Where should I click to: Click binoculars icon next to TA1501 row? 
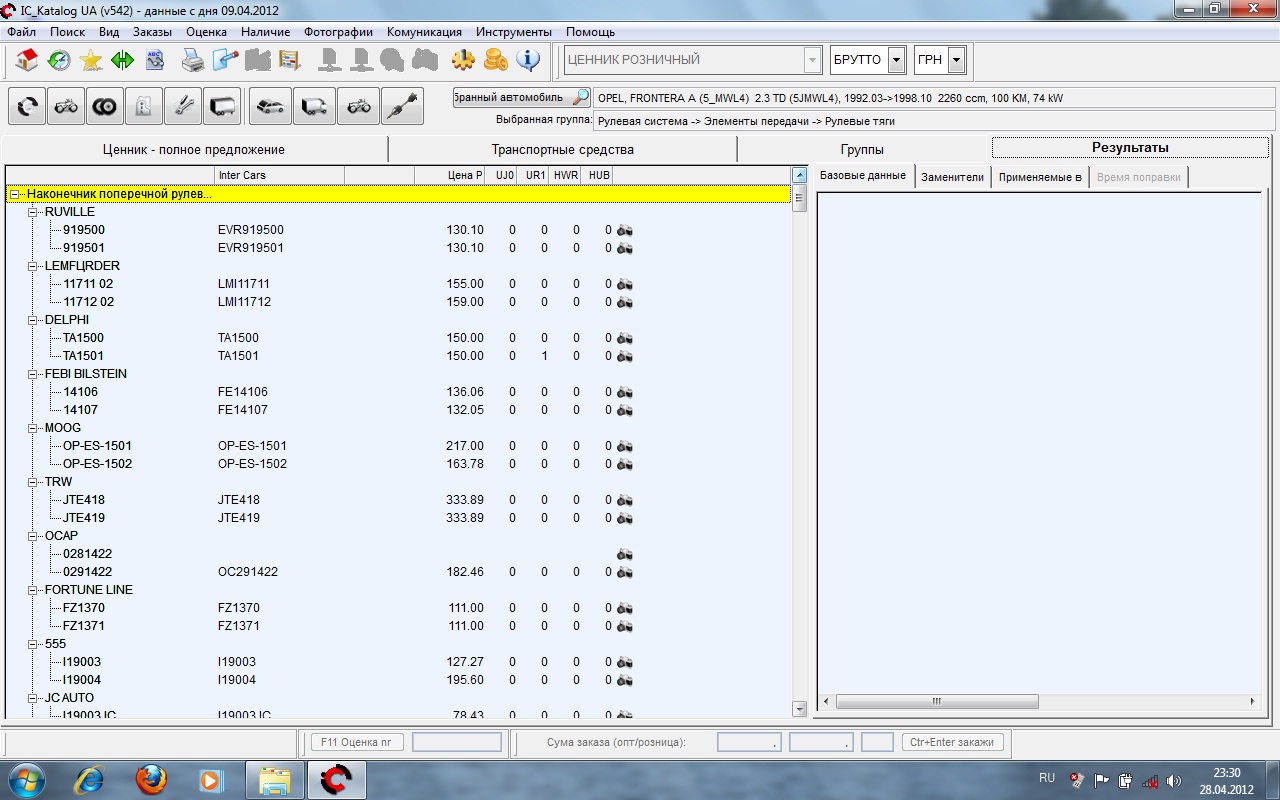tap(625, 356)
